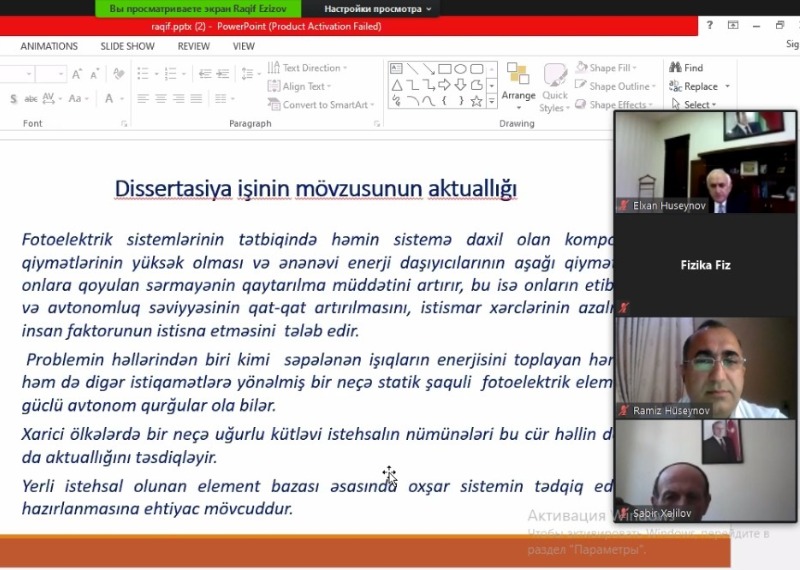Viewport: 800px width, 570px height.
Task: Click the Find binoculars icon
Action: coord(675,68)
